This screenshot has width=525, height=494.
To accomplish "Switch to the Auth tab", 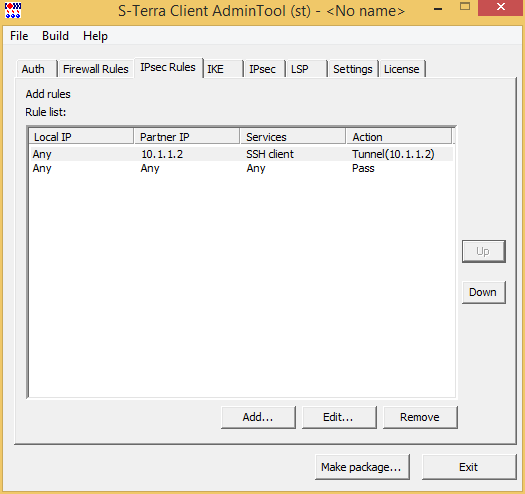I will coord(36,69).
